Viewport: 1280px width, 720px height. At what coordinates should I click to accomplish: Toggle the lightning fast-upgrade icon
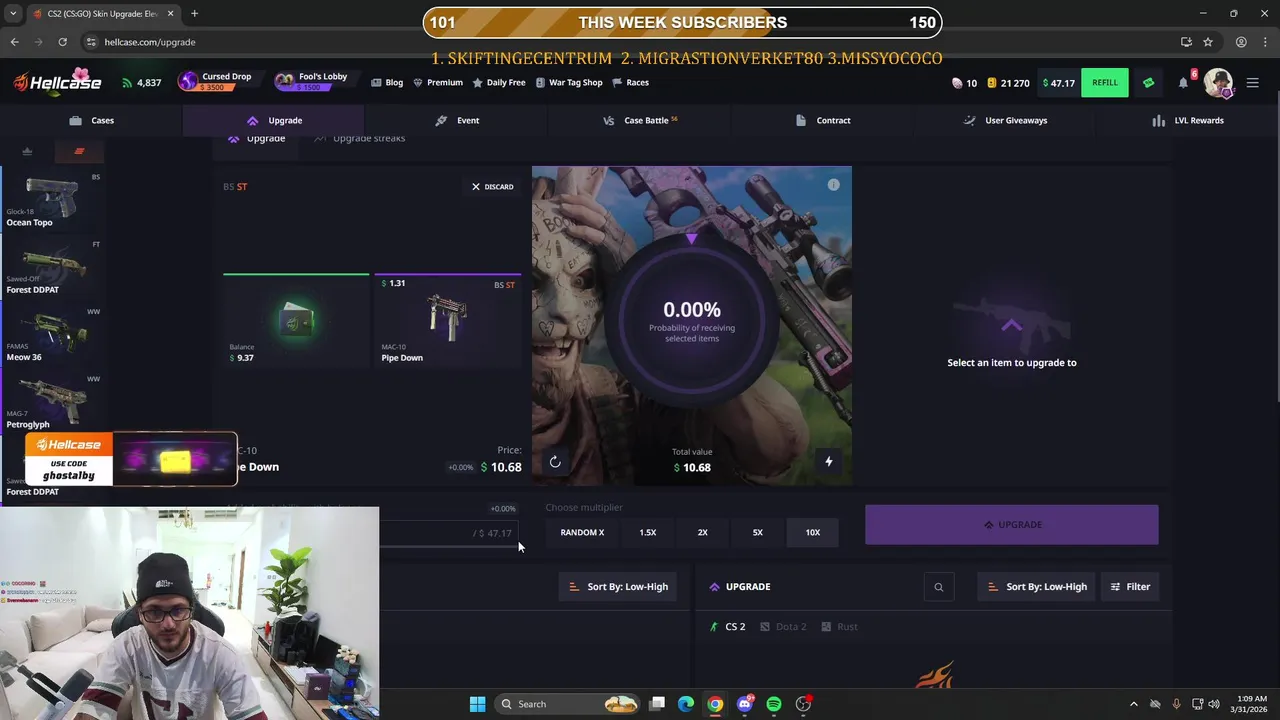point(828,461)
